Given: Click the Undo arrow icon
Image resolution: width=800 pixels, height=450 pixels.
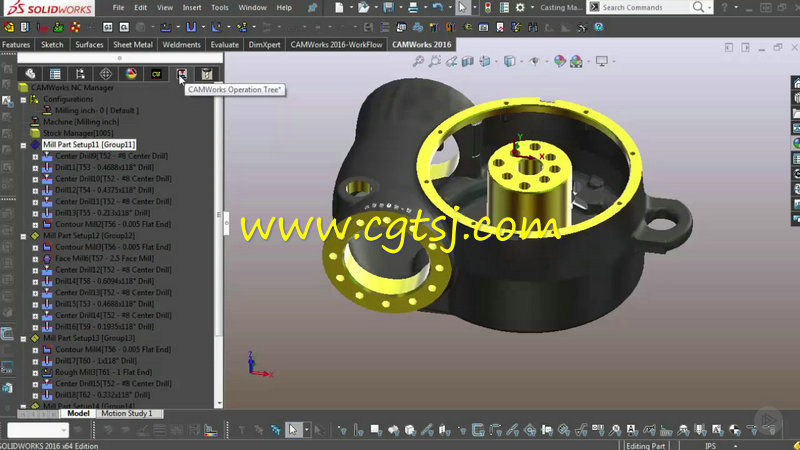Looking at the screenshot, I should (437, 7).
